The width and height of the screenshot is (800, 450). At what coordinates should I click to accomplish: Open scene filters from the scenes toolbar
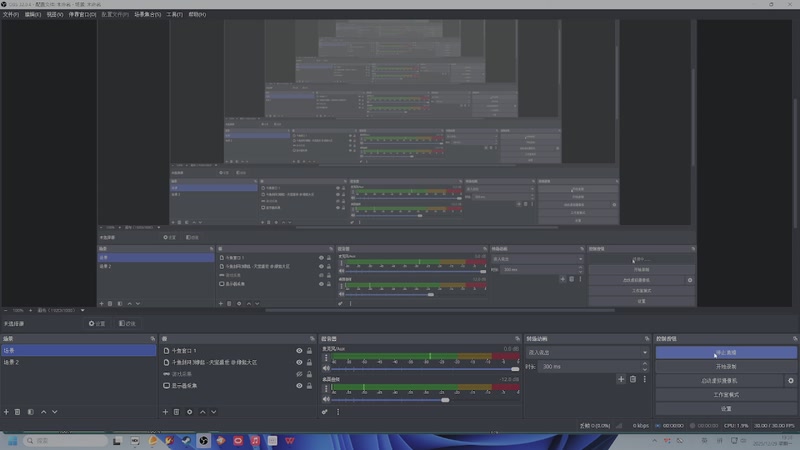[31, 412]
